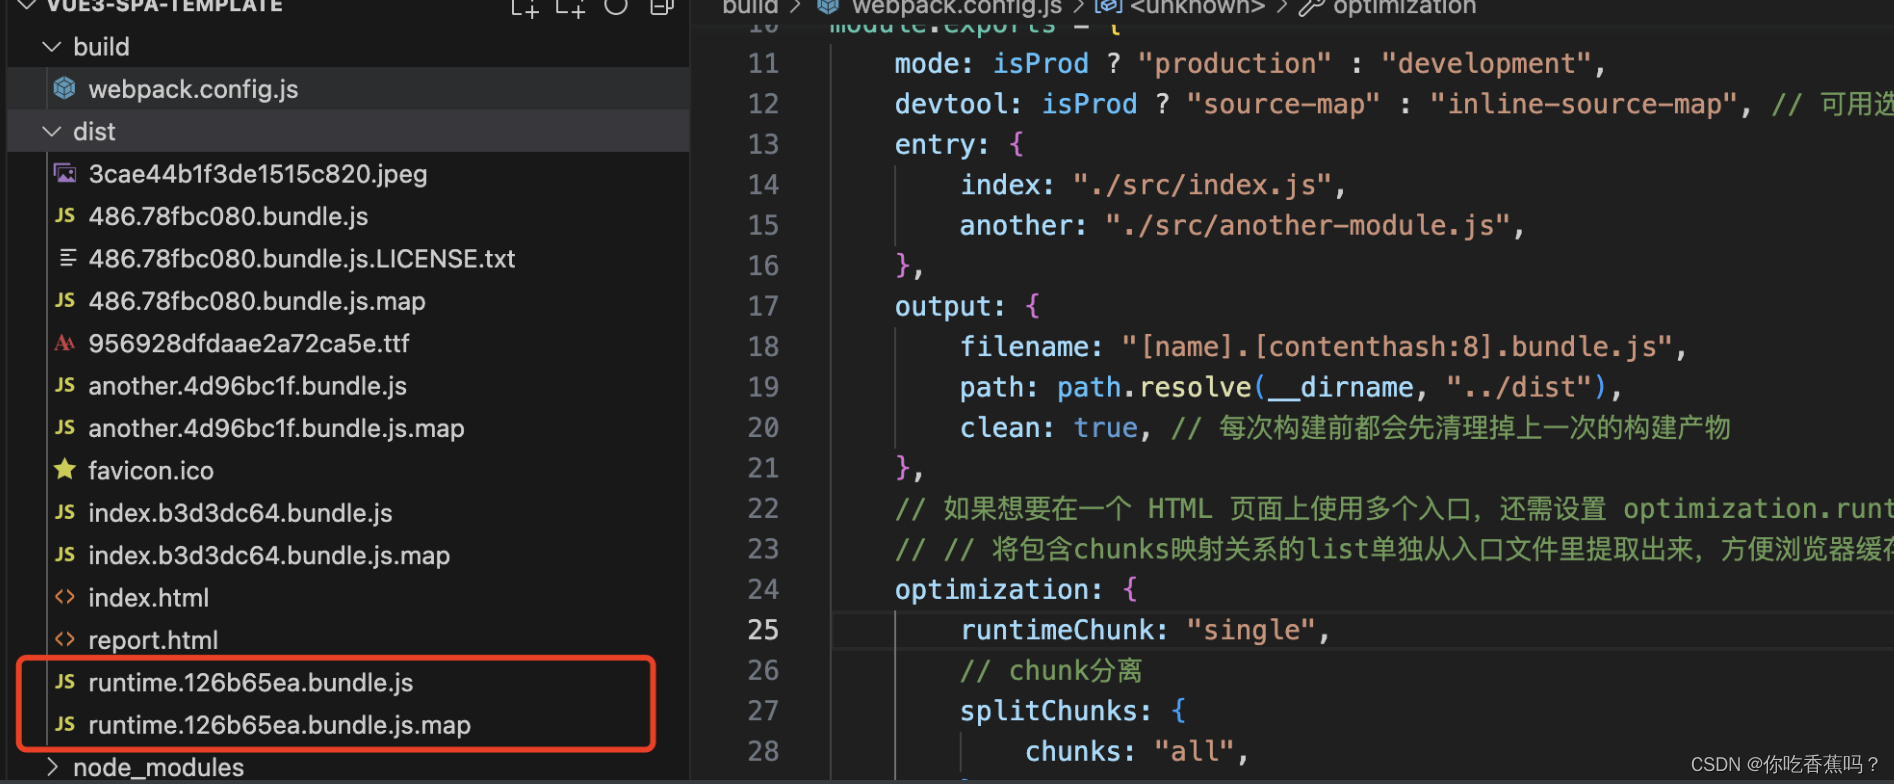Collapse the dist folder
Viewport: 1894px width, 784px height.
pos(51,132)
